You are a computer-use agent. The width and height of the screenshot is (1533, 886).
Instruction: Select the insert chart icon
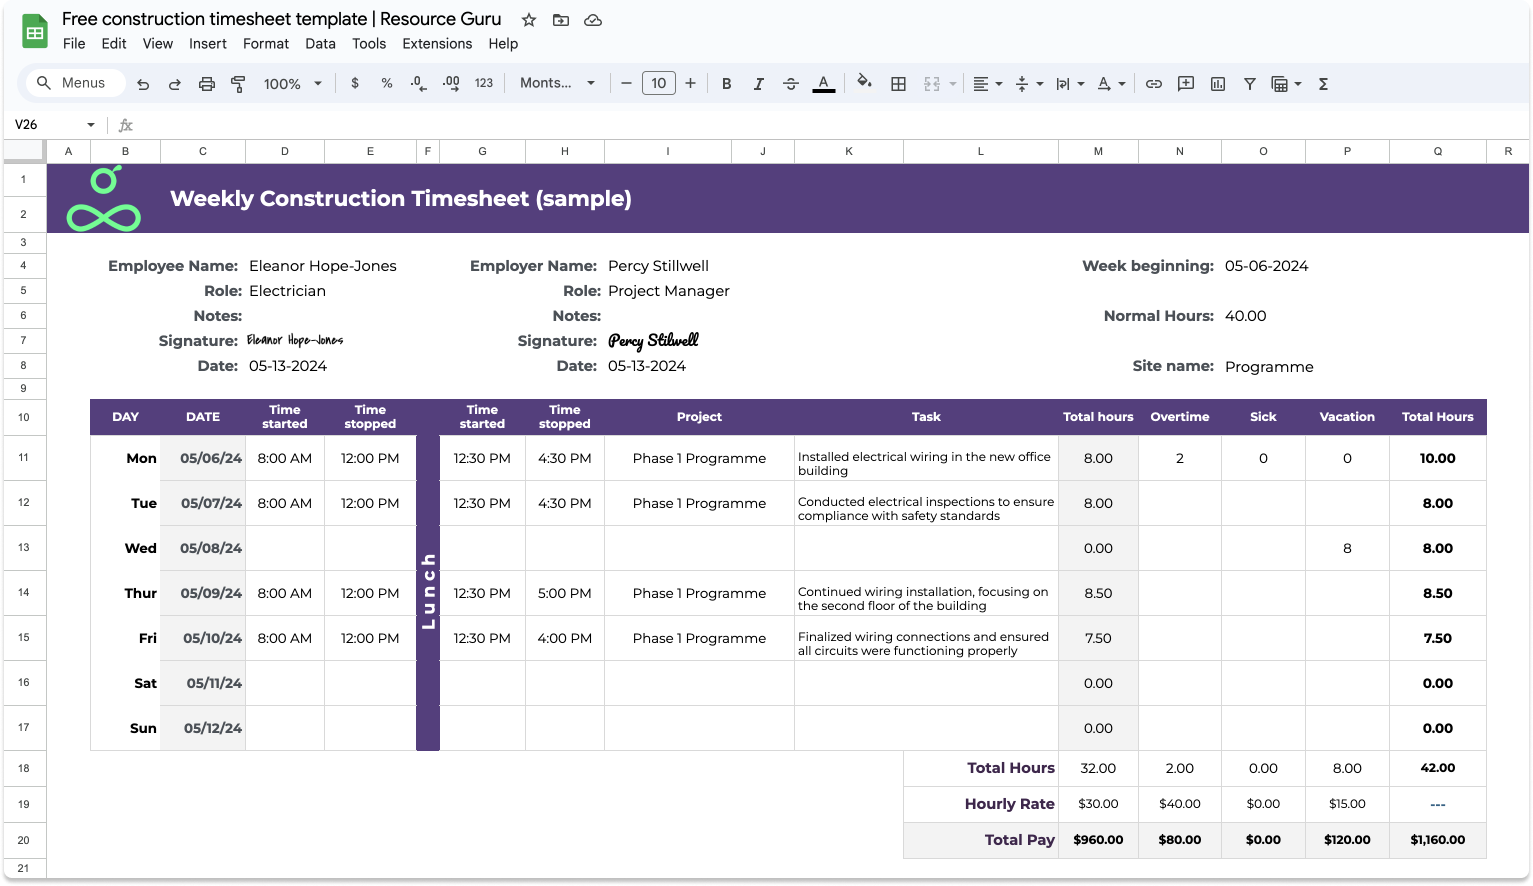(x=1217, y=83)
